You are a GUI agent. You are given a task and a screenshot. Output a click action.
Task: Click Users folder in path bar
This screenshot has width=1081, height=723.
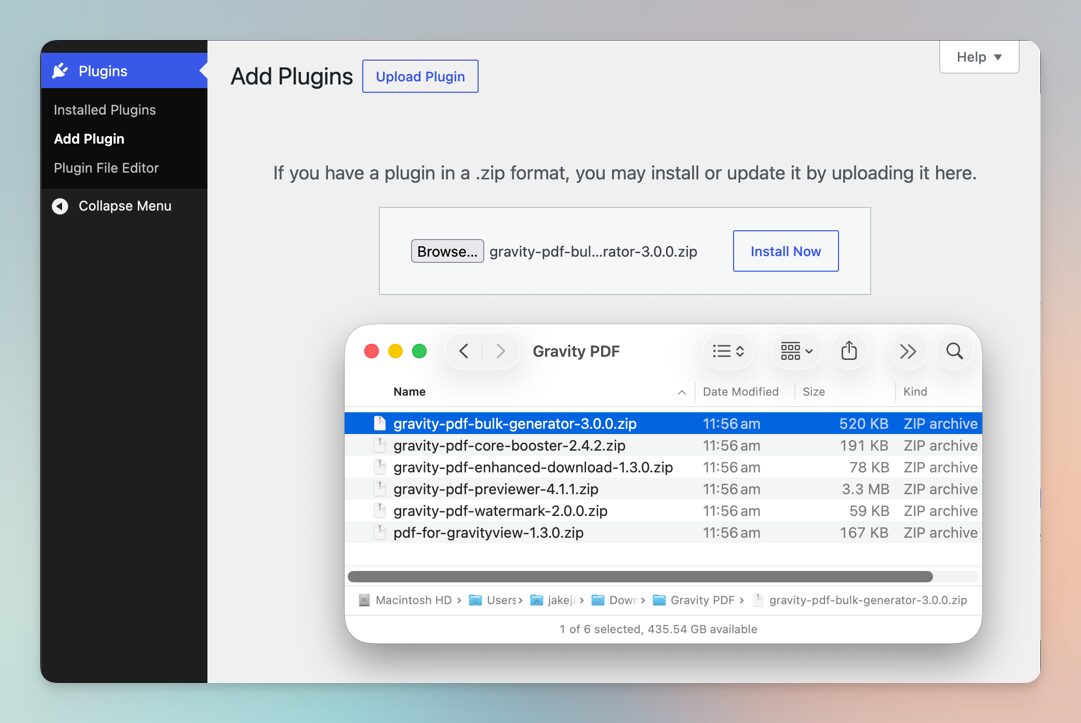pos(492,600)
